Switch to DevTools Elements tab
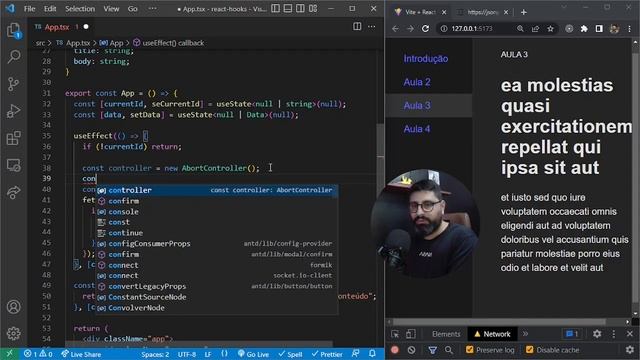This screenshot has width=640, height=360. click(446, 334)
